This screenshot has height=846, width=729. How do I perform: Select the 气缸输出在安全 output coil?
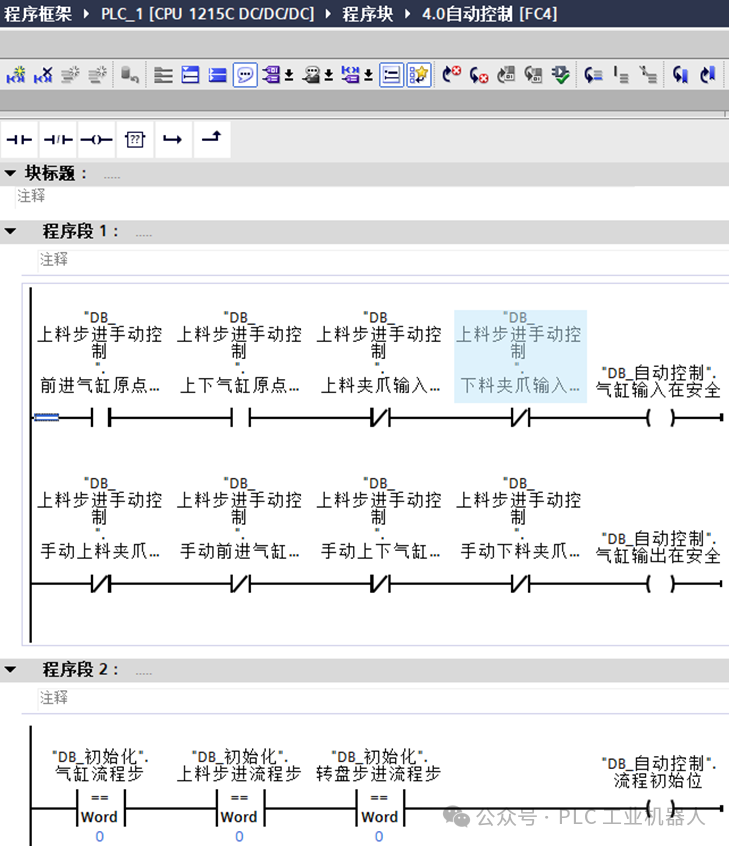tap(661, 583)
